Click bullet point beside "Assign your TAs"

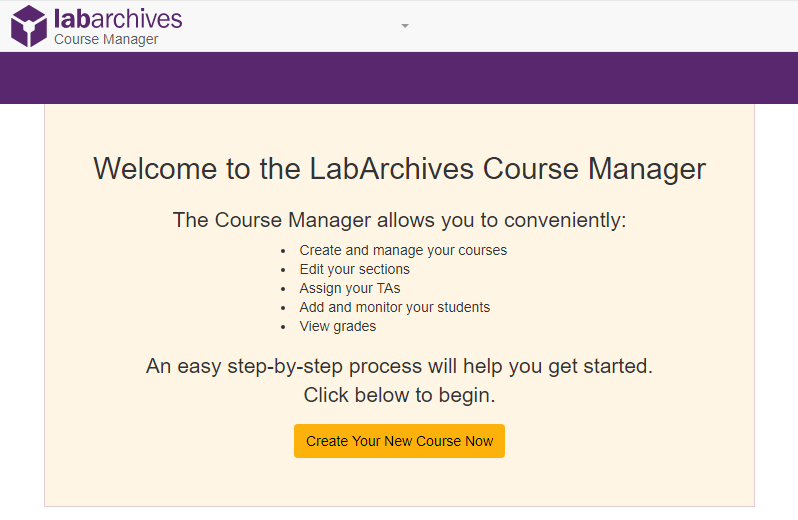(x=284, y=289)
